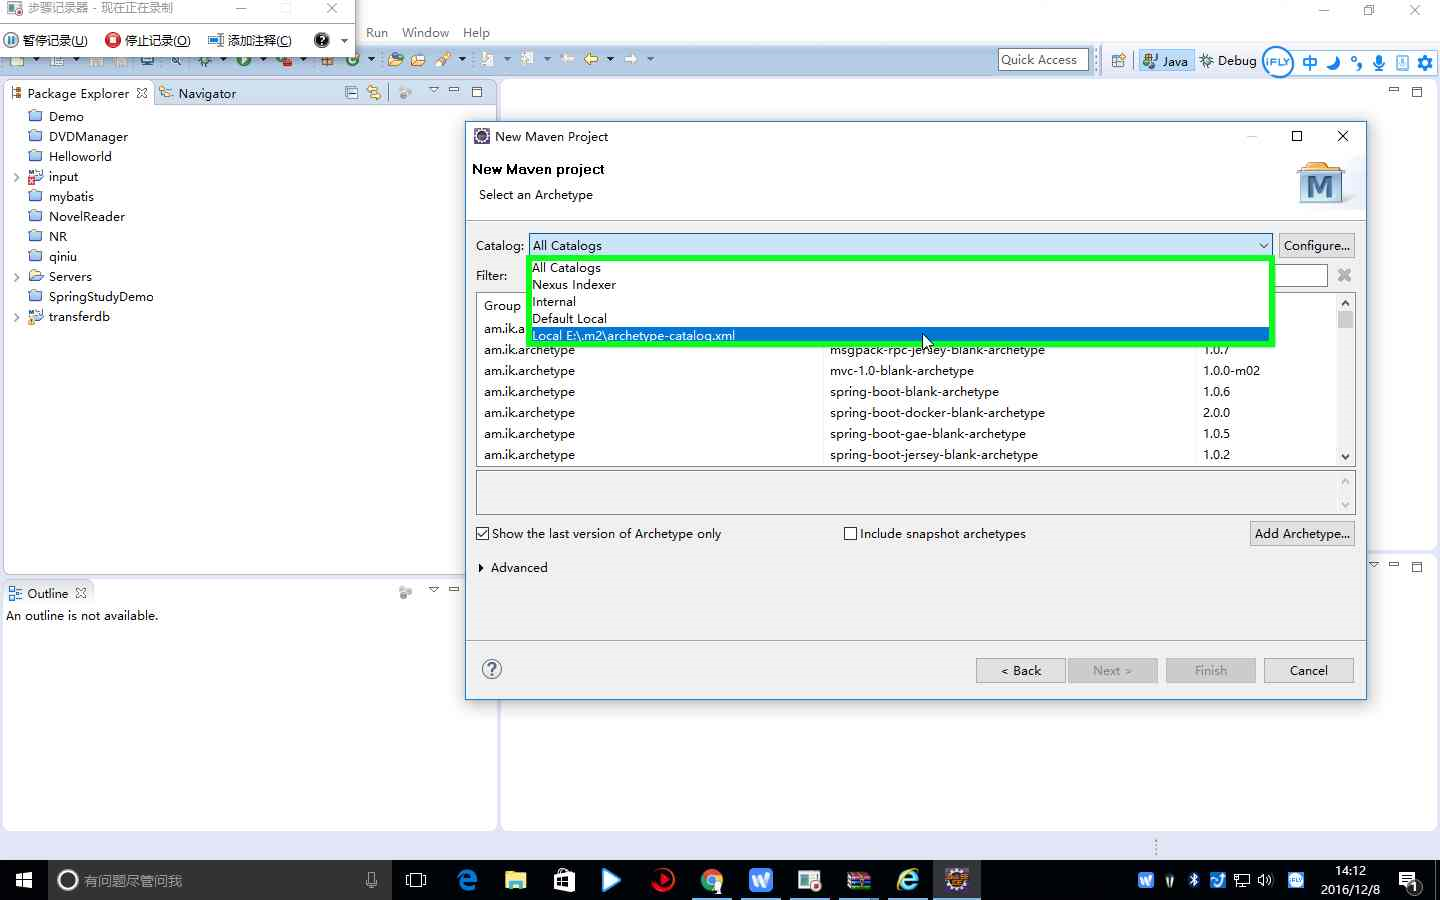Viewport: 1440px width, 900px height.
Task: Expand the transferdb project node
Action: click(16, 317)
